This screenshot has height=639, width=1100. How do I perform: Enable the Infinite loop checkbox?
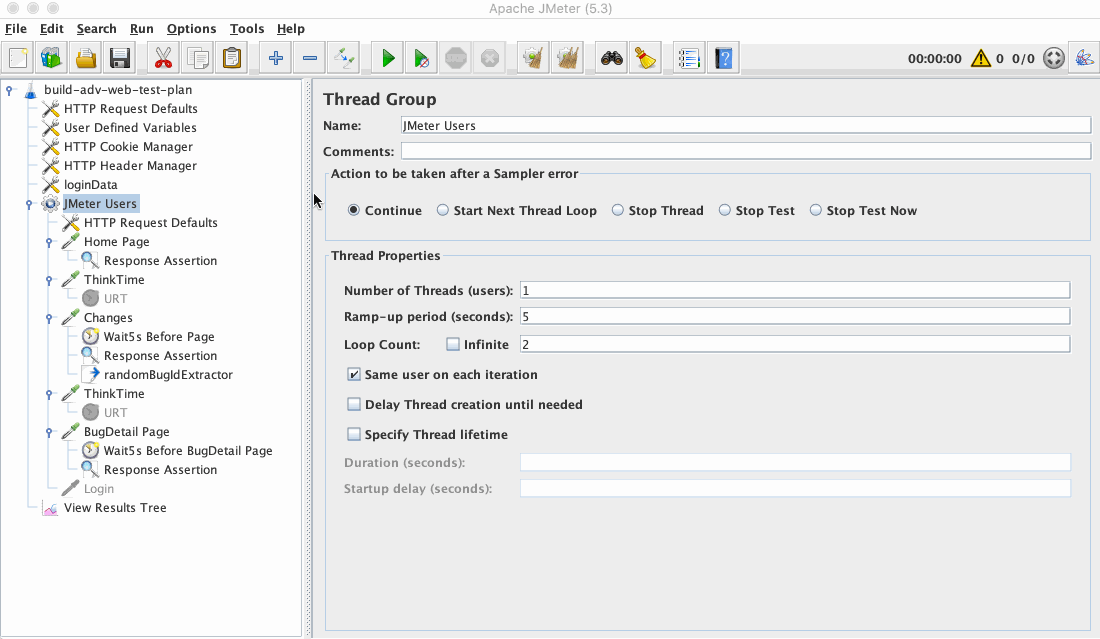tap(453, 344)
